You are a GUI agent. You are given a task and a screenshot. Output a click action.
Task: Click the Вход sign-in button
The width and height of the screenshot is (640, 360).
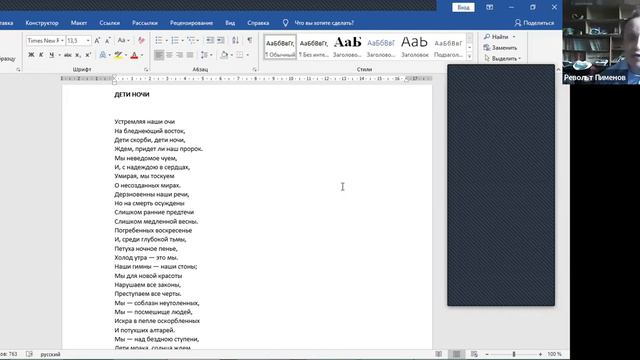coord(463,7)
